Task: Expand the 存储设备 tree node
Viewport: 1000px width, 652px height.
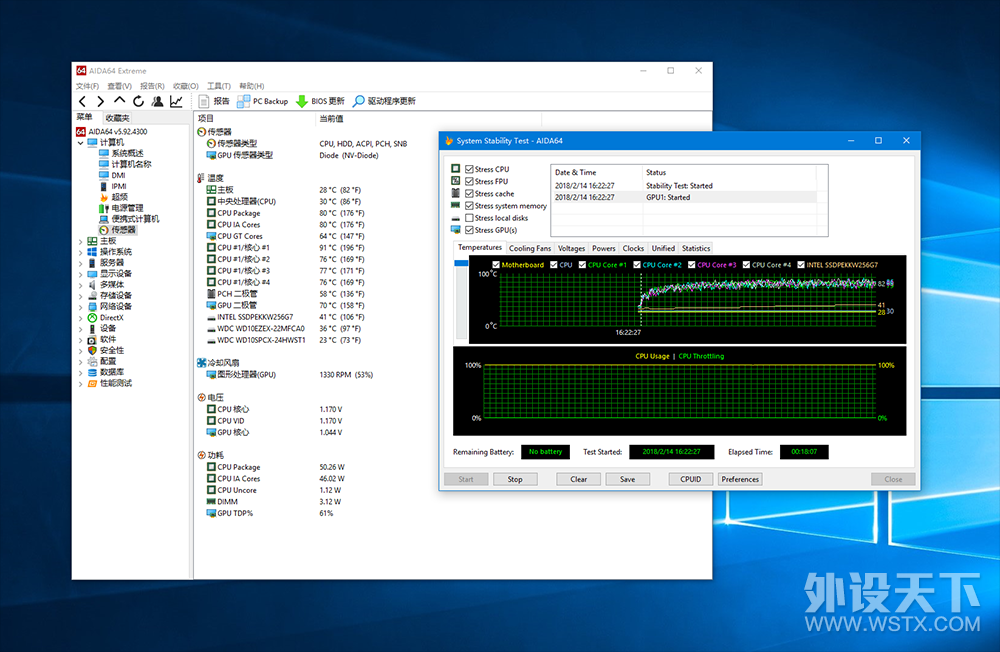Action: pyautogui.click(x=80, y=295)
